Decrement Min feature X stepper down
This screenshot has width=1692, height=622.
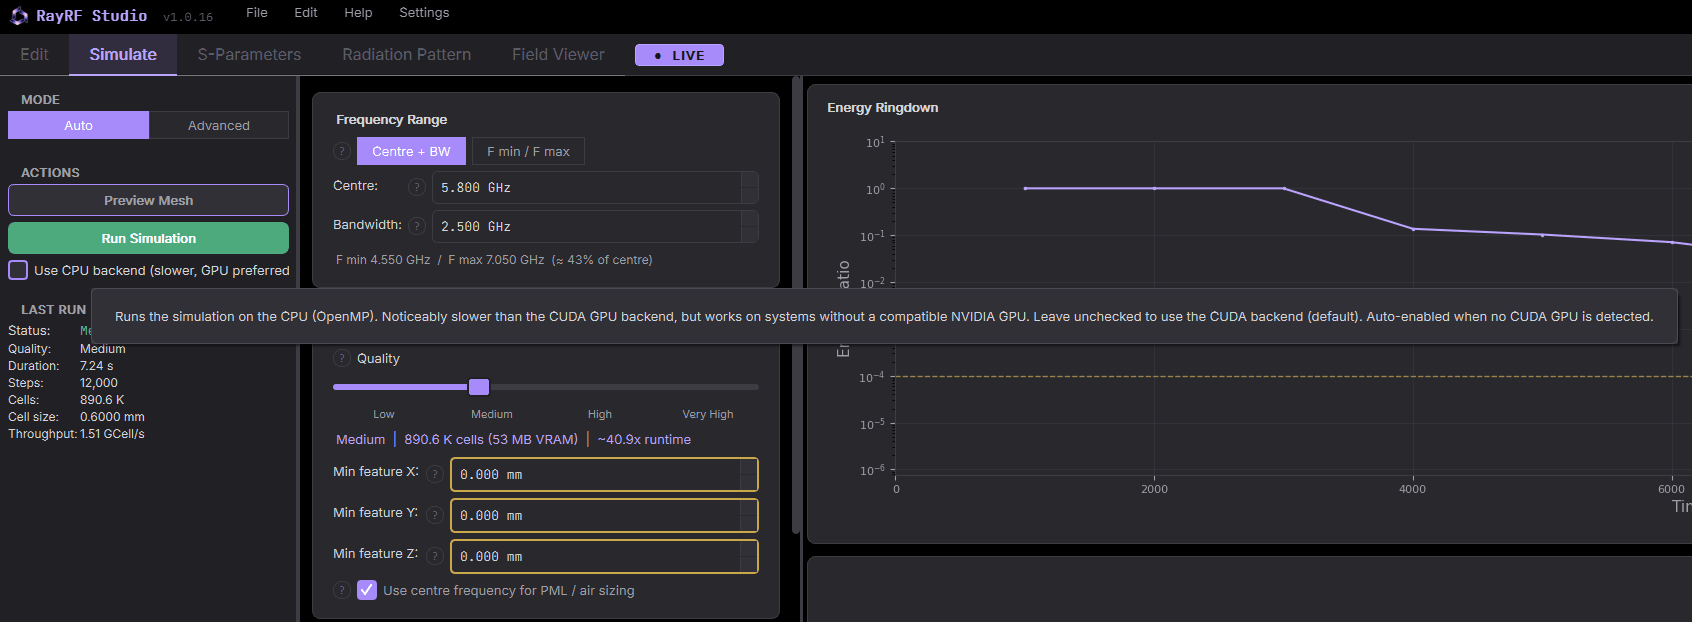tap(748, 482)
